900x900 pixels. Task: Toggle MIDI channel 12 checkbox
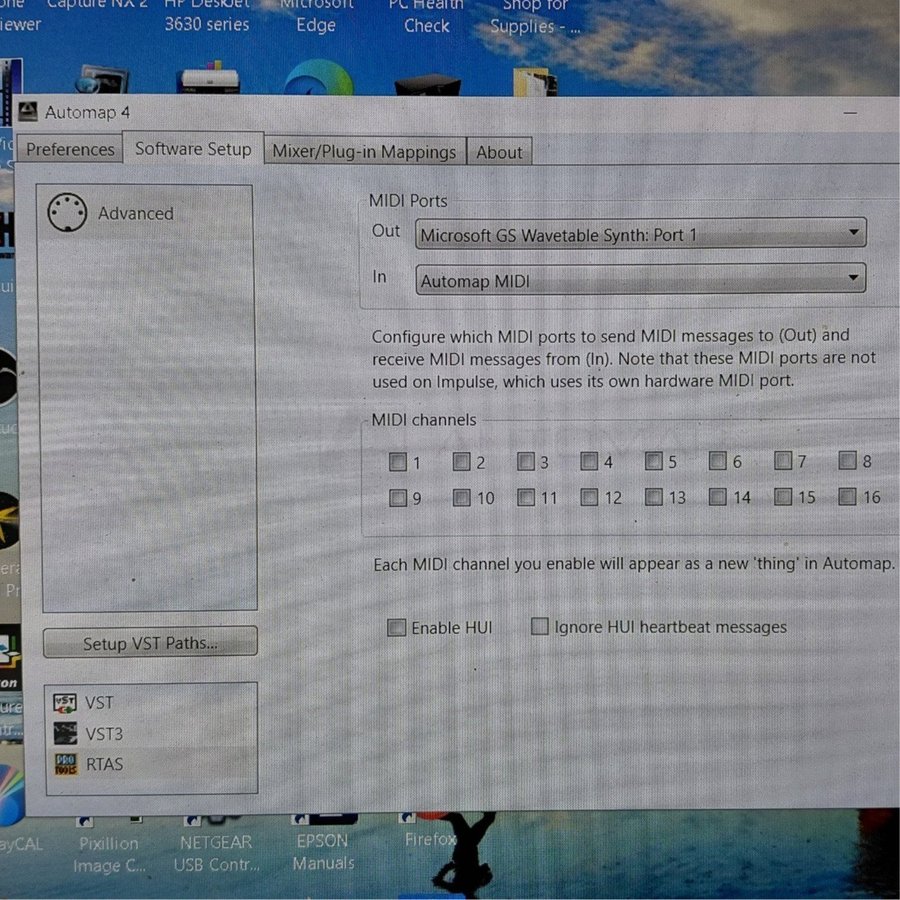point(590,497)
